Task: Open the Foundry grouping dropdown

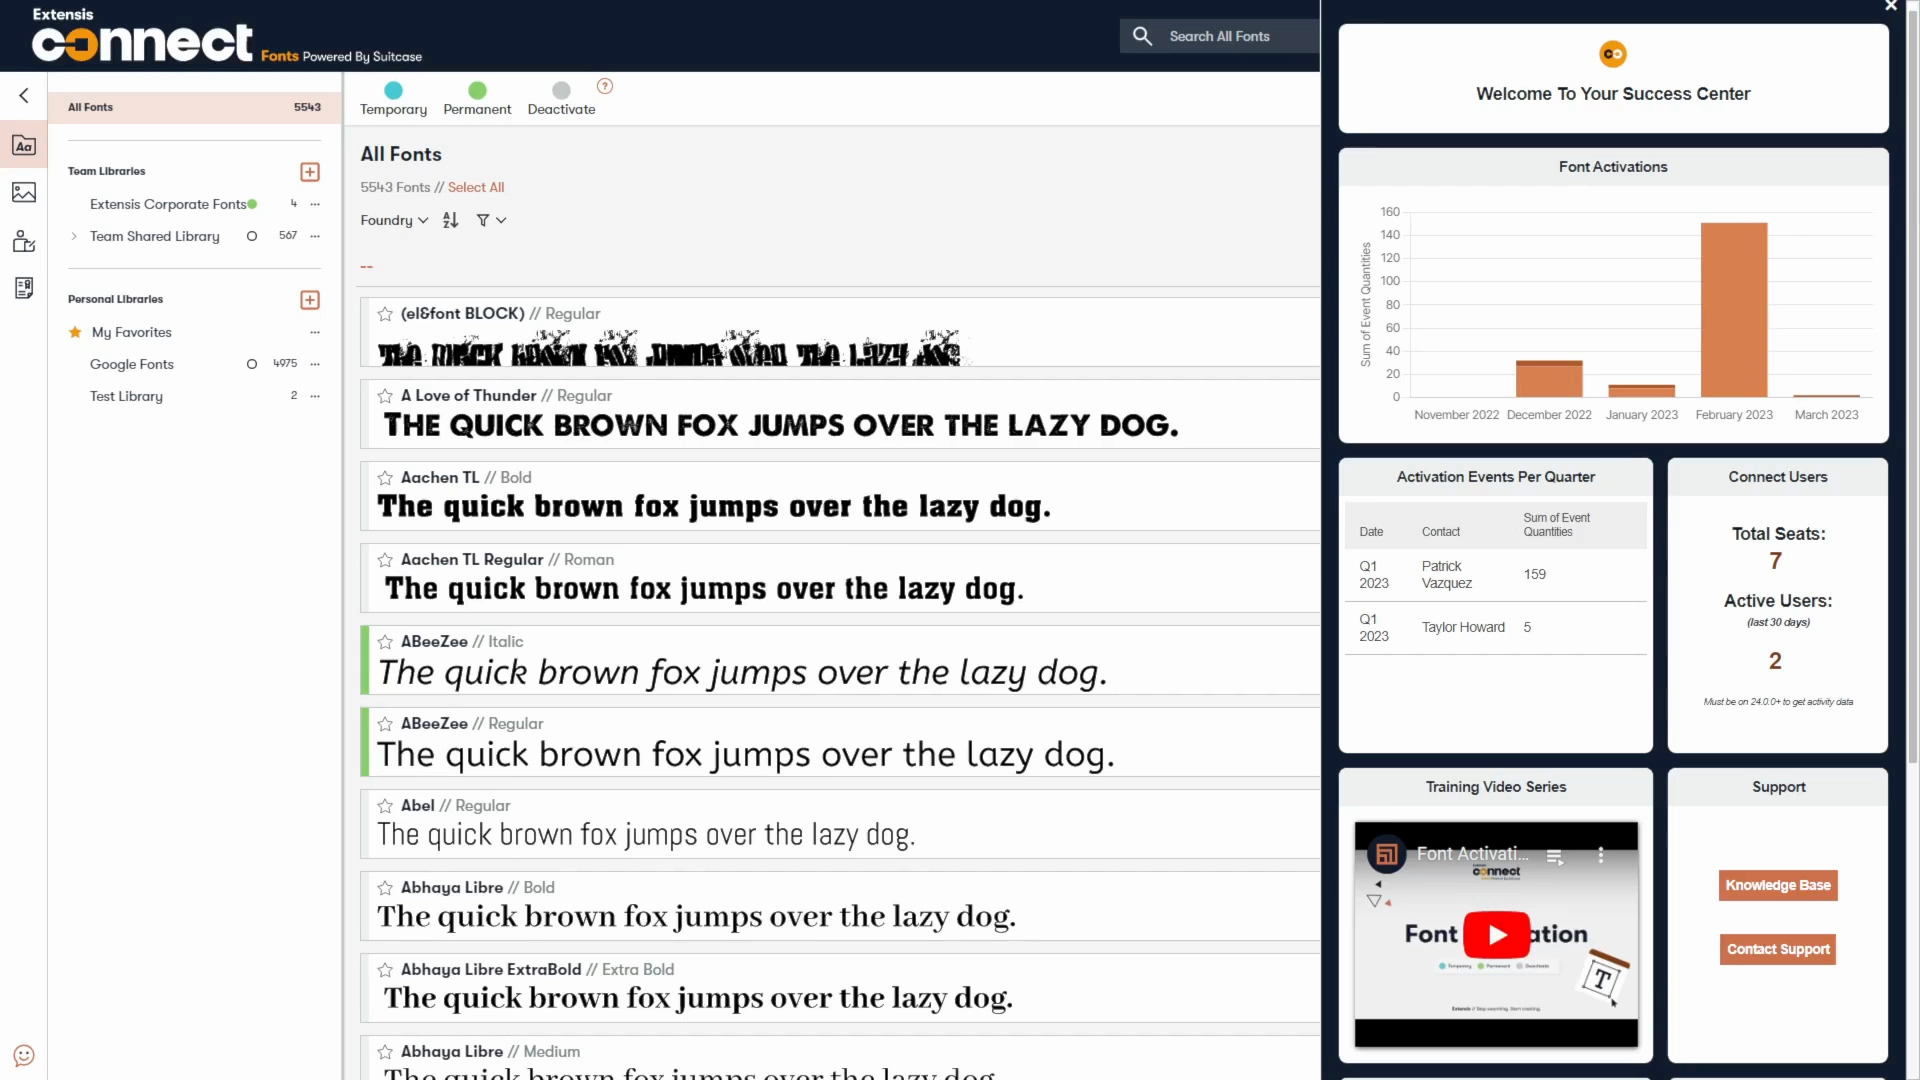Action: [x=394, y=220]
